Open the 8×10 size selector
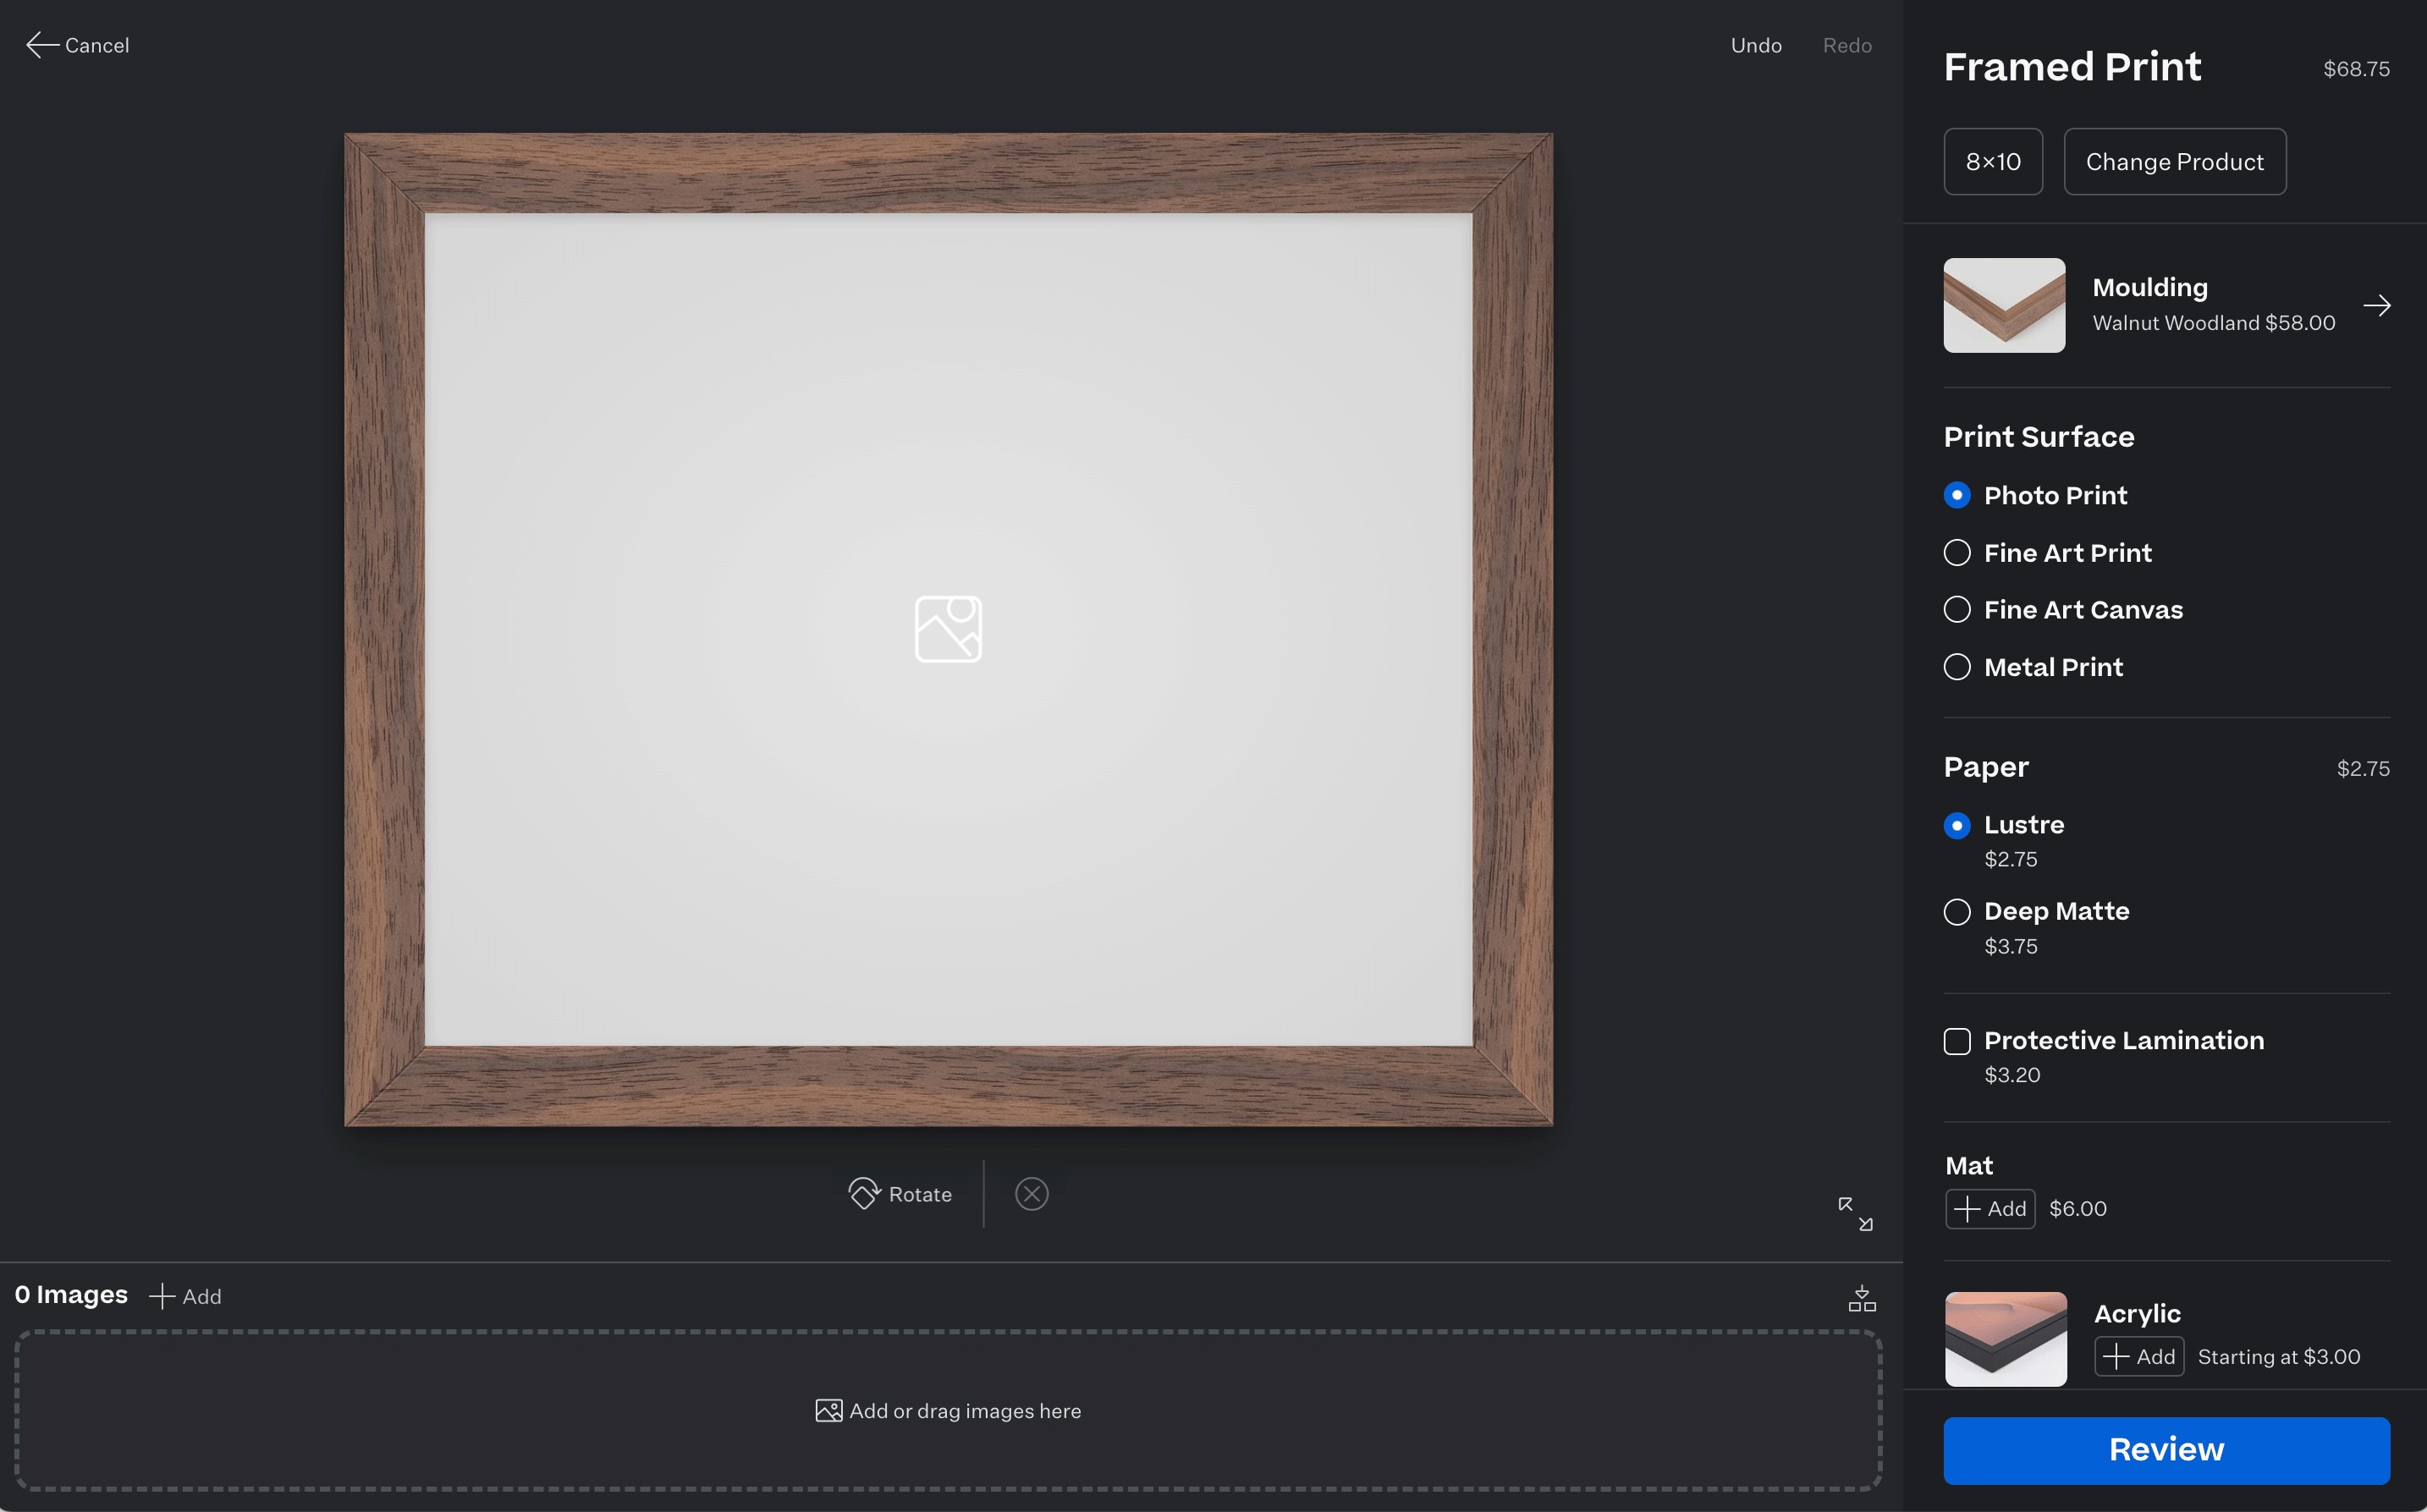Viewport: 2427px width, 1512px height. pyautogui.click(x=1992, y=161)
